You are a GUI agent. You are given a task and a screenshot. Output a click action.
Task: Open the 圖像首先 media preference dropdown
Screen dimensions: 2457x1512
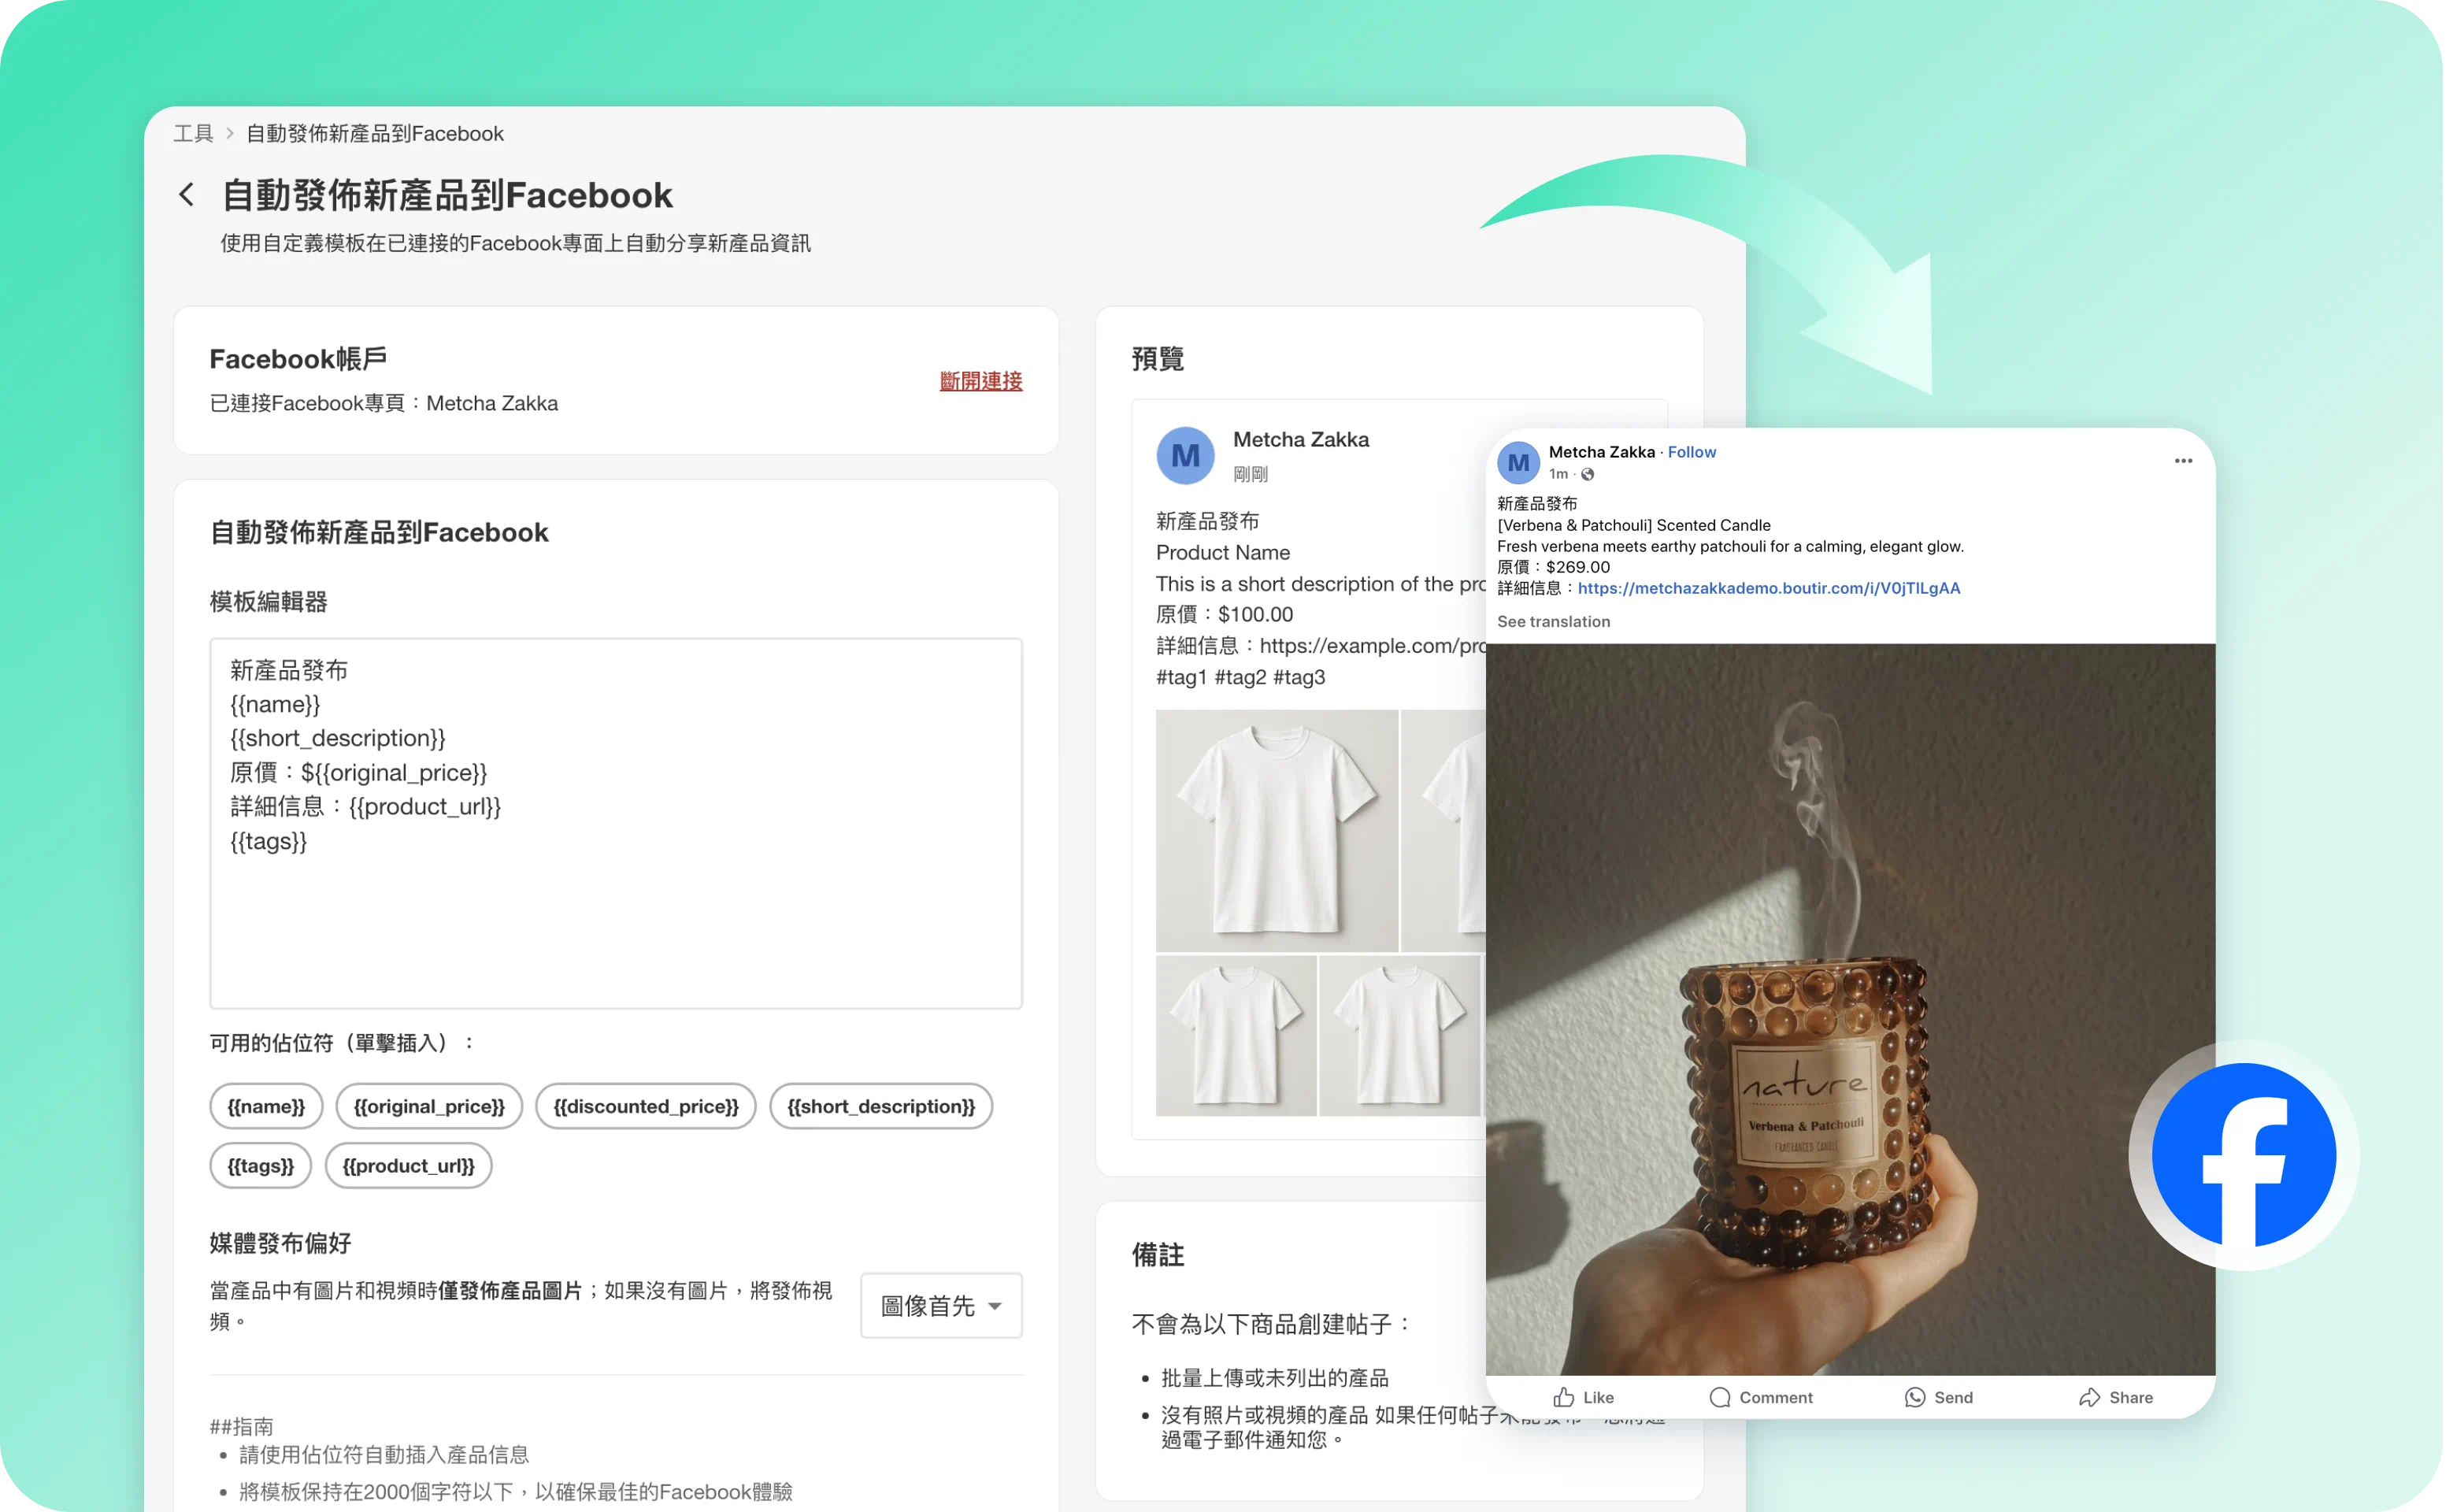940,1305
